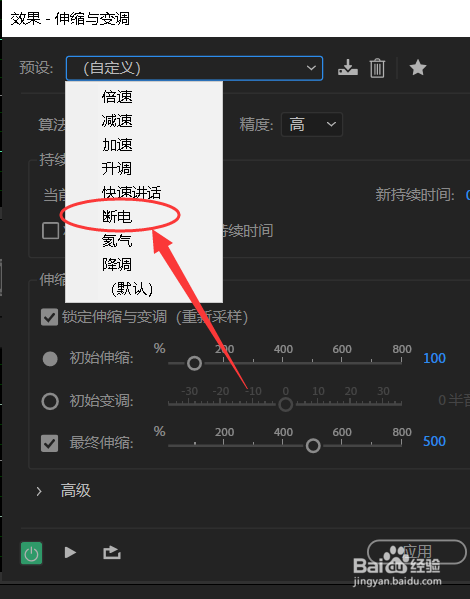Click the 最终伸缩 value 500
This screenshot has height=599, width=470.
coord(434,441)
